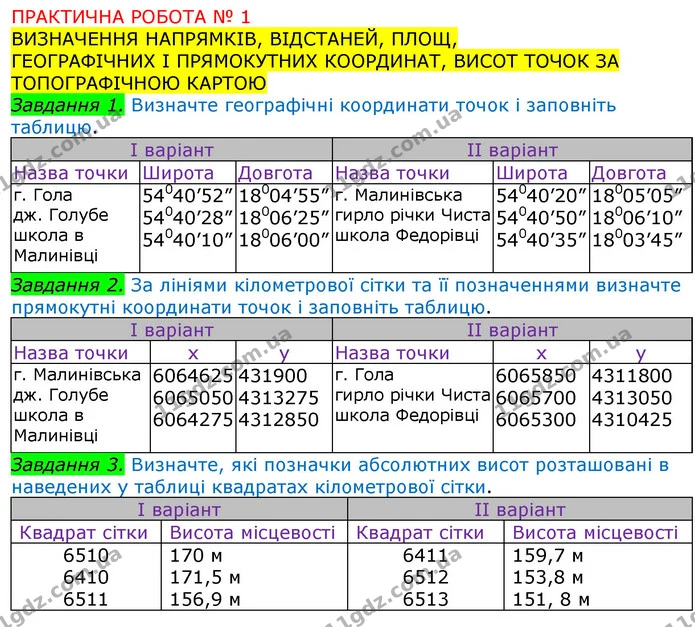This screenshot has width=695, height=627.
Task: Click grid square 6513
Action: click(x=426, y=599)
